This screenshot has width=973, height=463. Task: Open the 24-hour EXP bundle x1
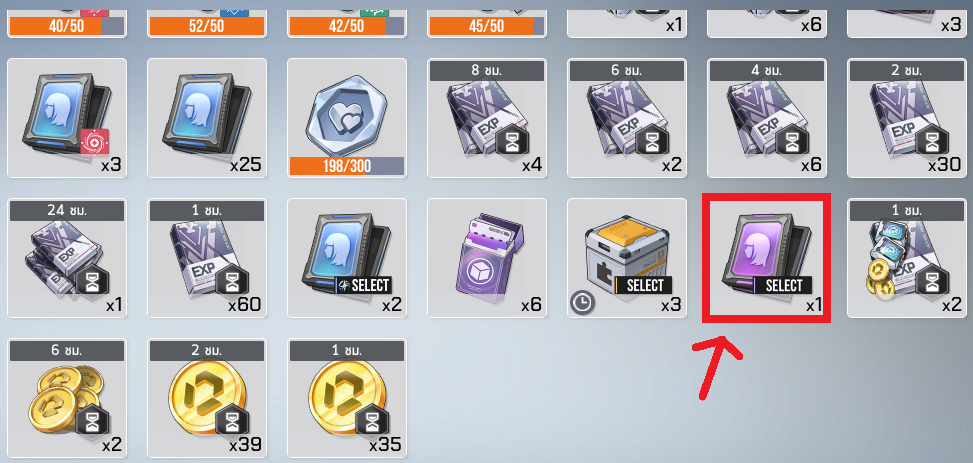pyautogui.click(x=66, y=258)
